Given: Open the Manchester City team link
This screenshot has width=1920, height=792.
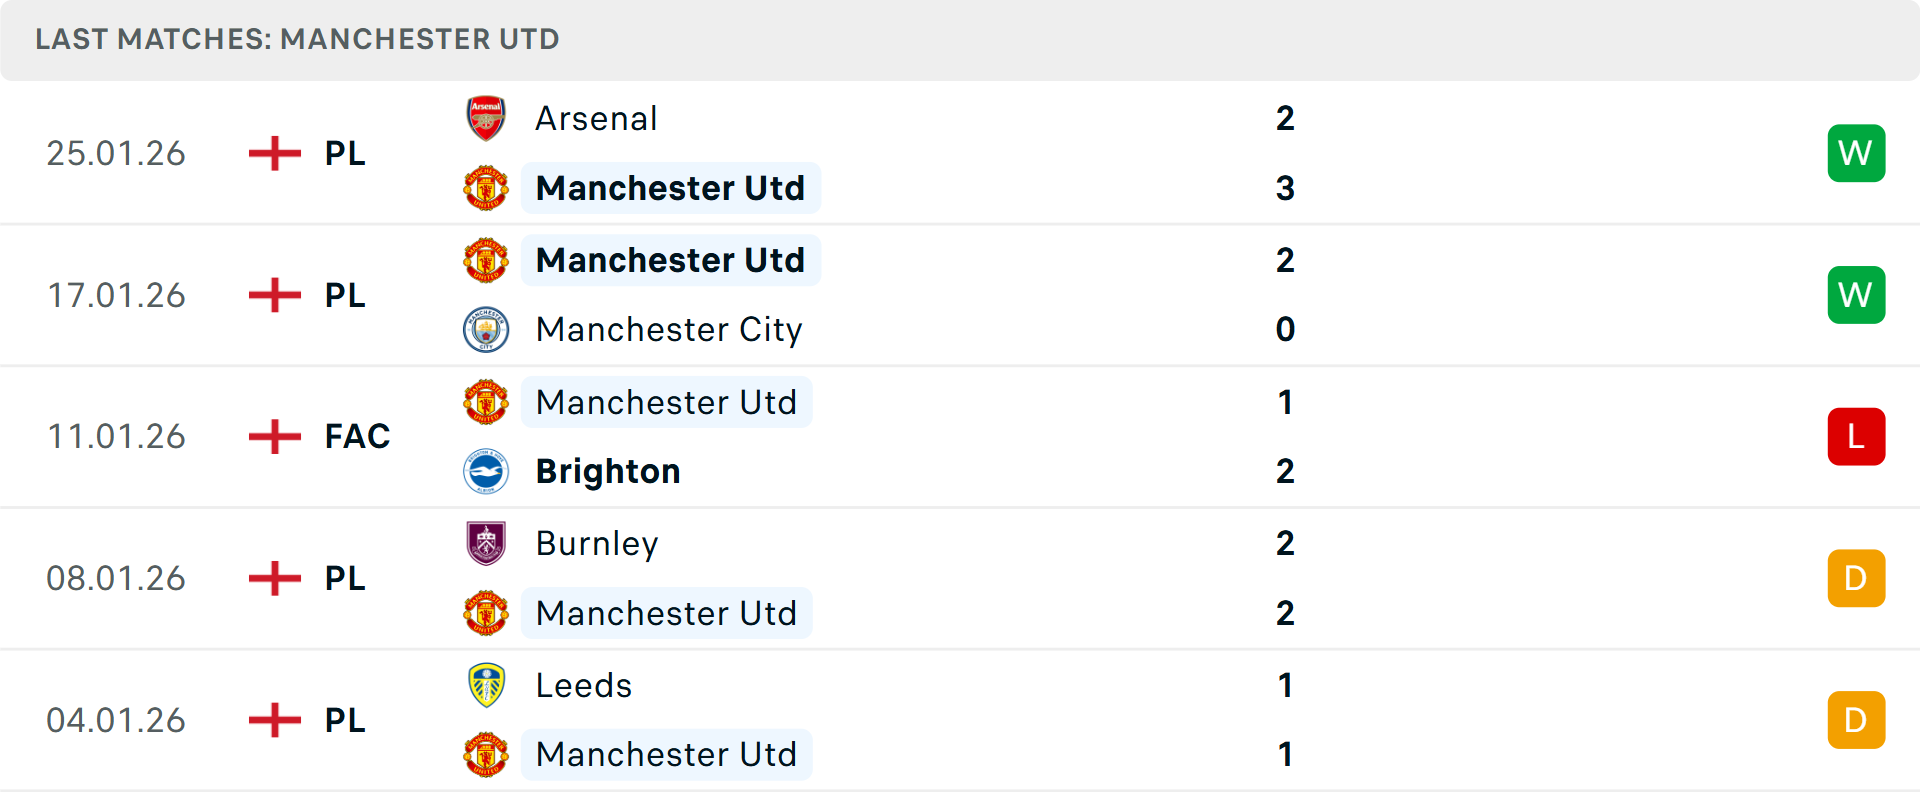Looking at the screenshot, I should click(x=668, y=329).
